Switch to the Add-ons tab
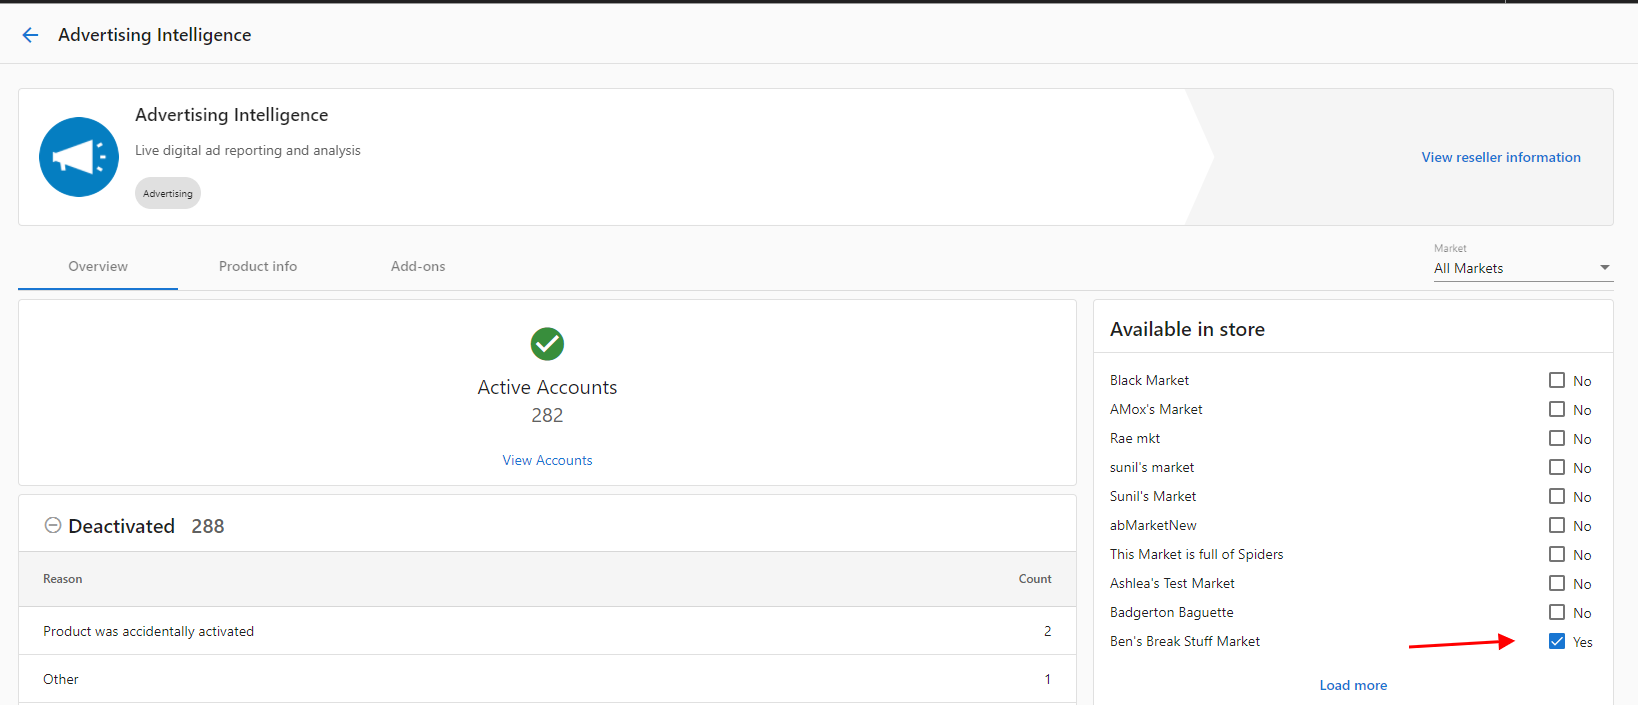The width and height of the screenshot is (1638, 705). (x=418, y=266)
